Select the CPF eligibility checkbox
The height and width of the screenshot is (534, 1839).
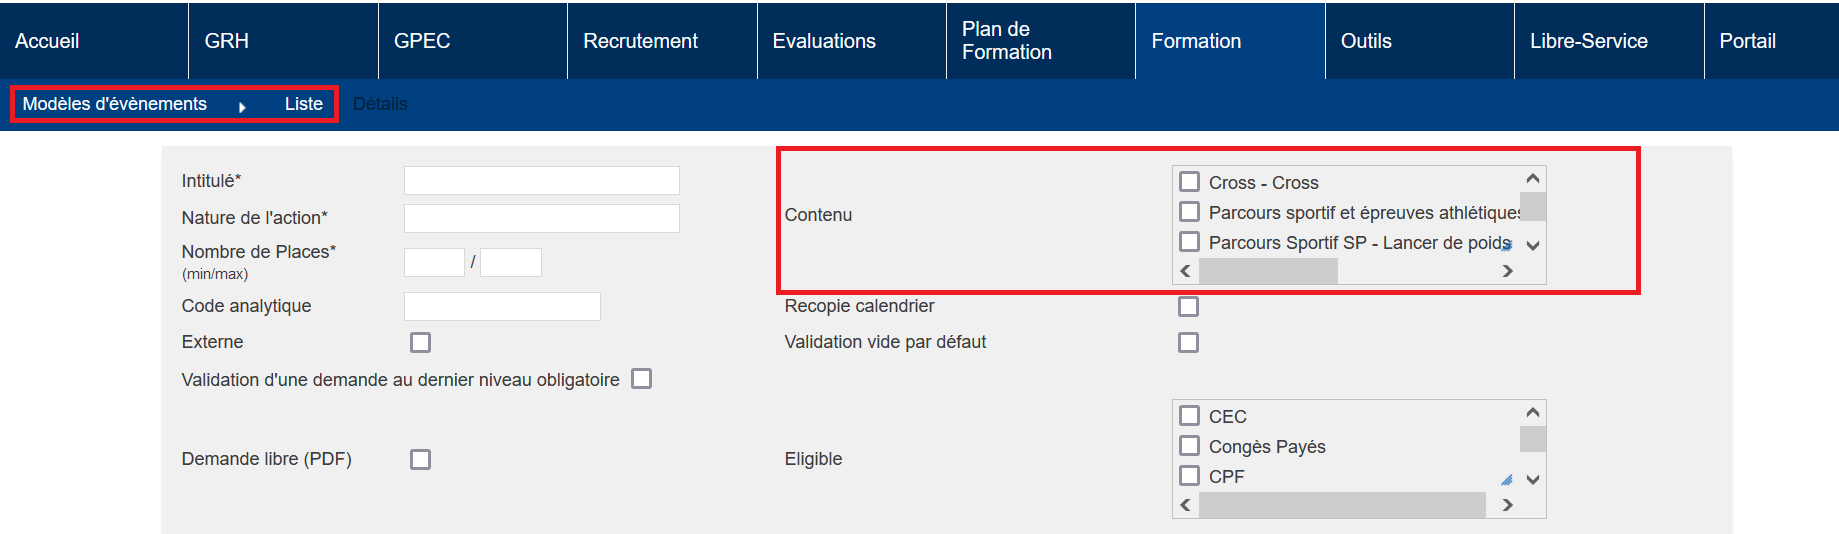pos(1189,476)
